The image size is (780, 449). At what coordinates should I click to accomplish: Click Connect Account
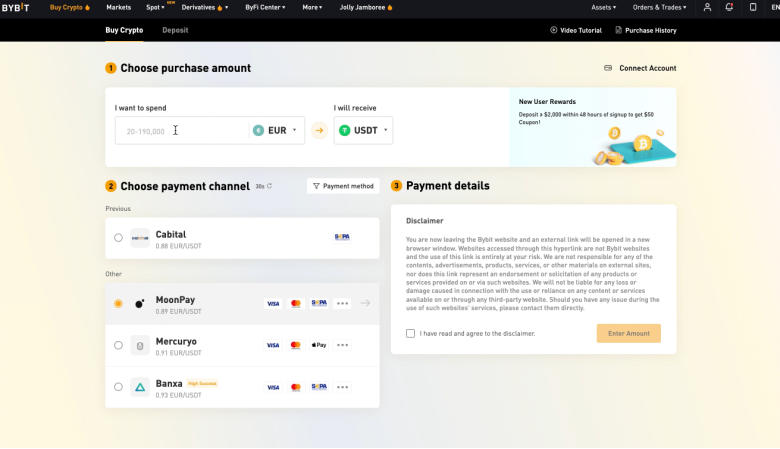point(640,68)
